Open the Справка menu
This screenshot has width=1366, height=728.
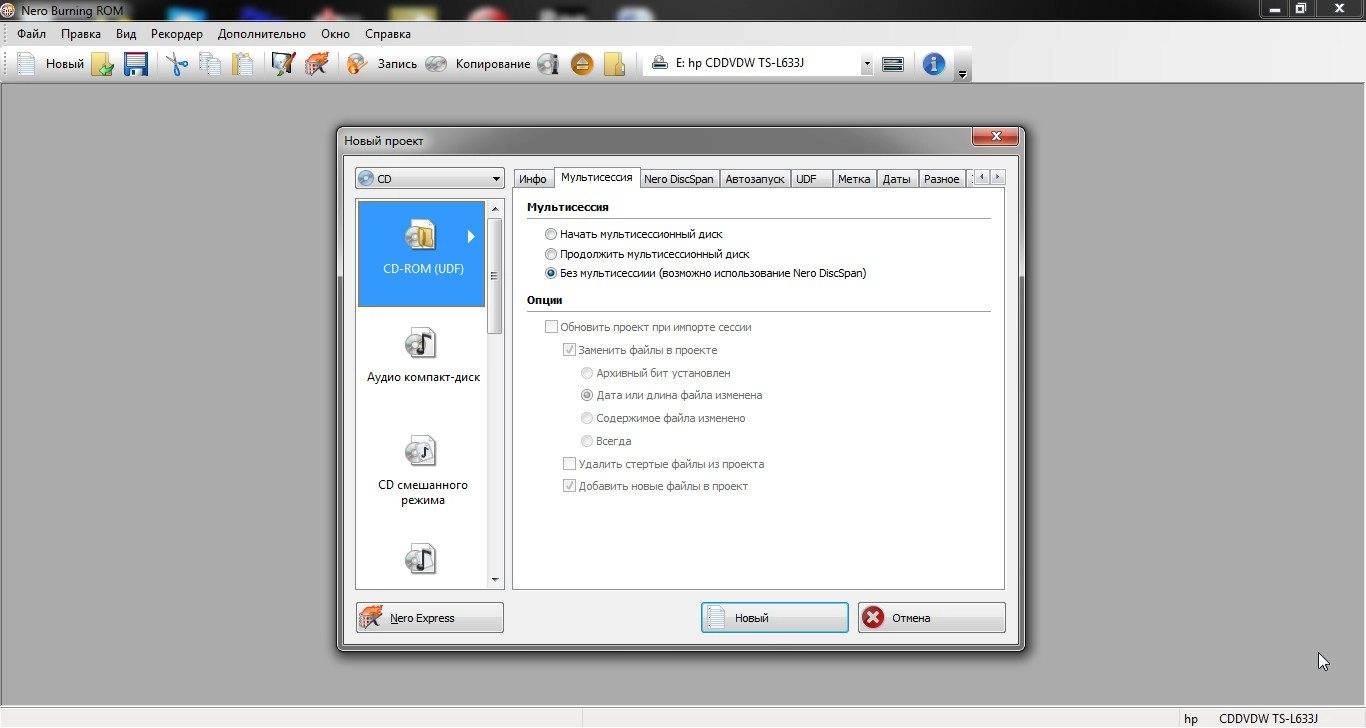[x=388, y=34]
